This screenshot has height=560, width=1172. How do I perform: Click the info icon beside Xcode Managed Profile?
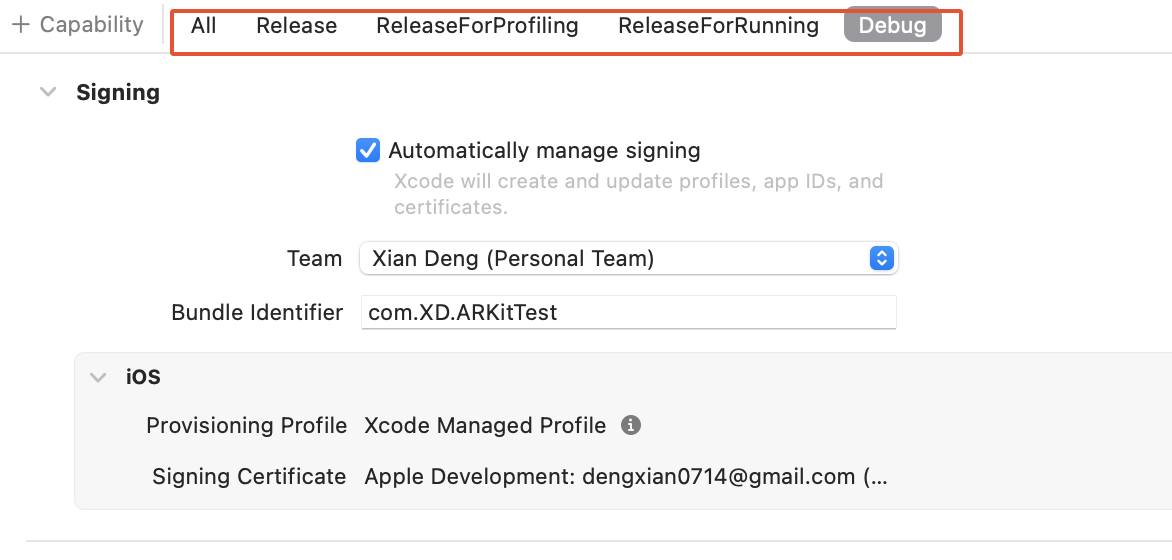(630, 425)
